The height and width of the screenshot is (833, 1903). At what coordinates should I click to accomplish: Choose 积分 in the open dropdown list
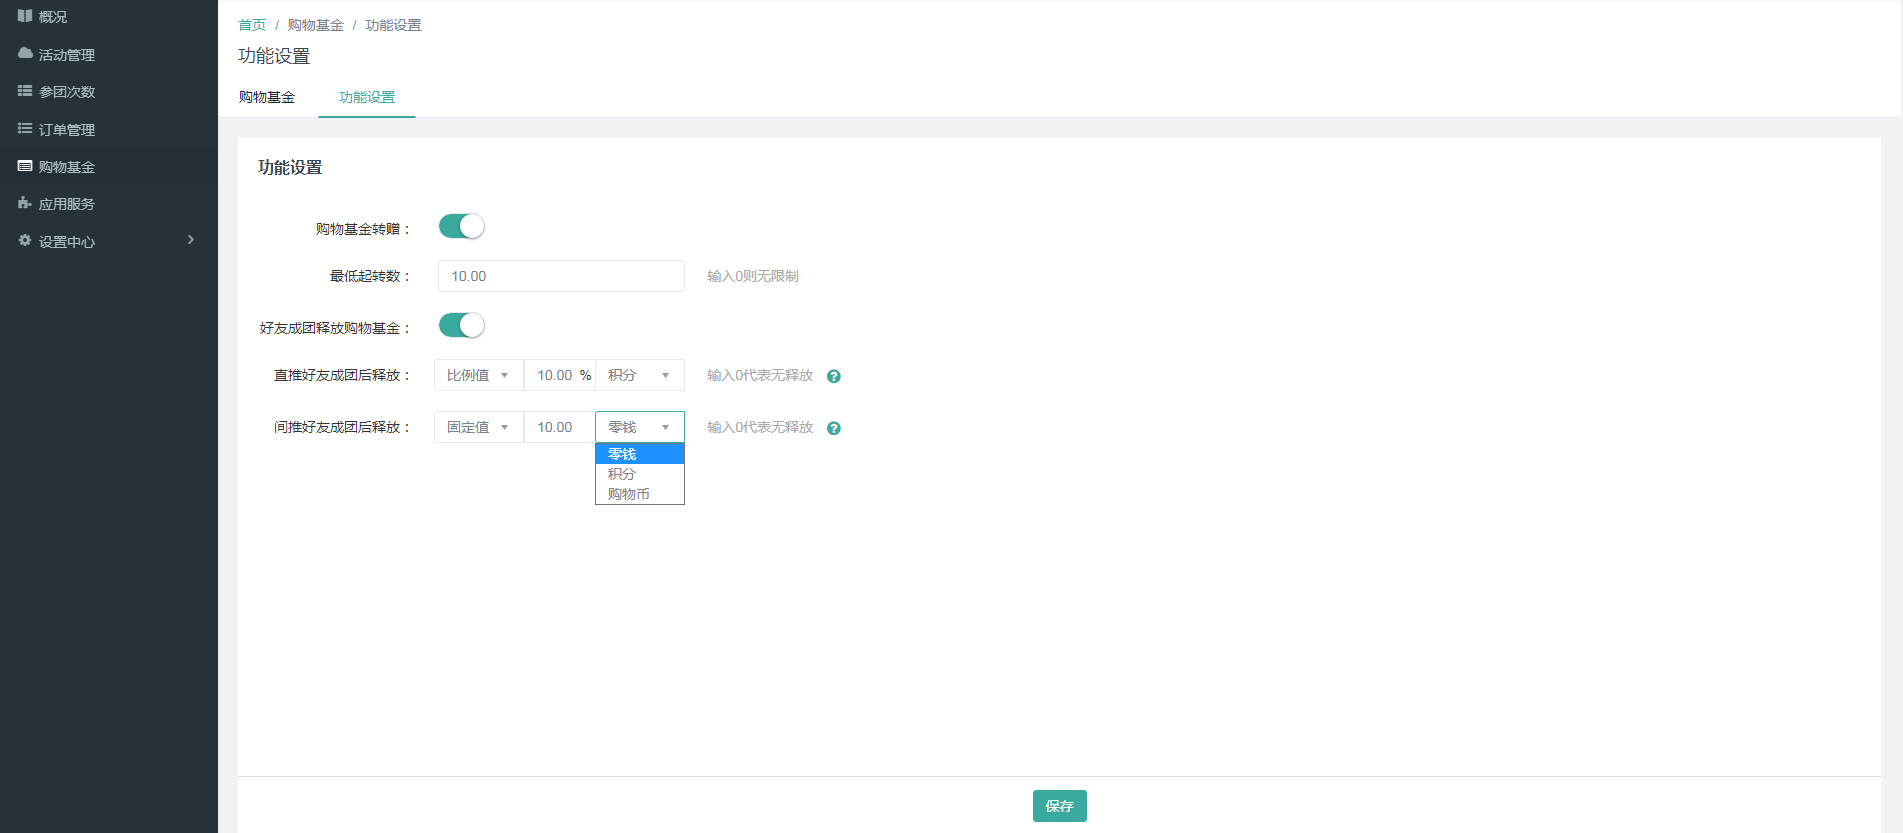(622, 474)
